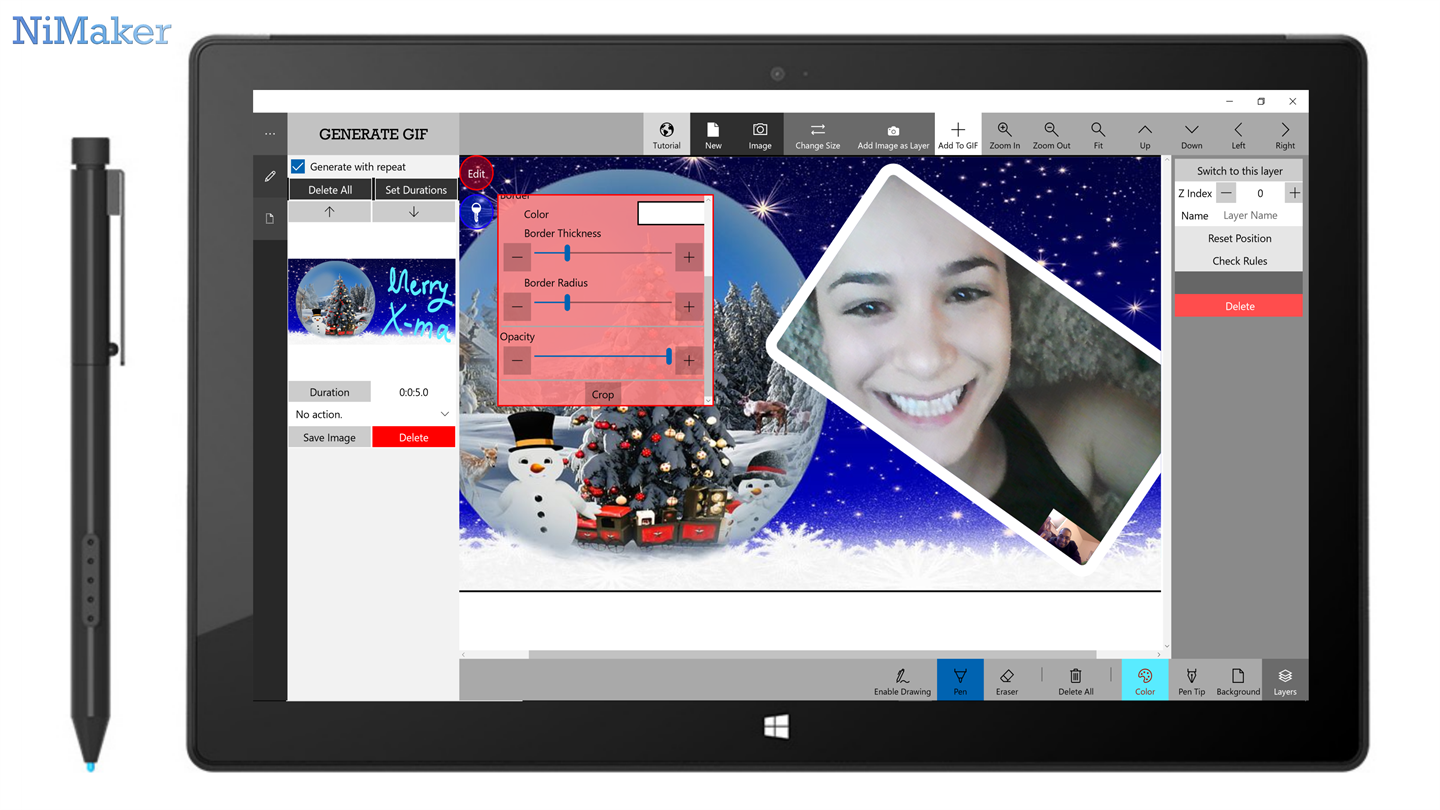Click the Layer Name input field
This screenshot has width=1440, height=810.
coord(1260,216)
